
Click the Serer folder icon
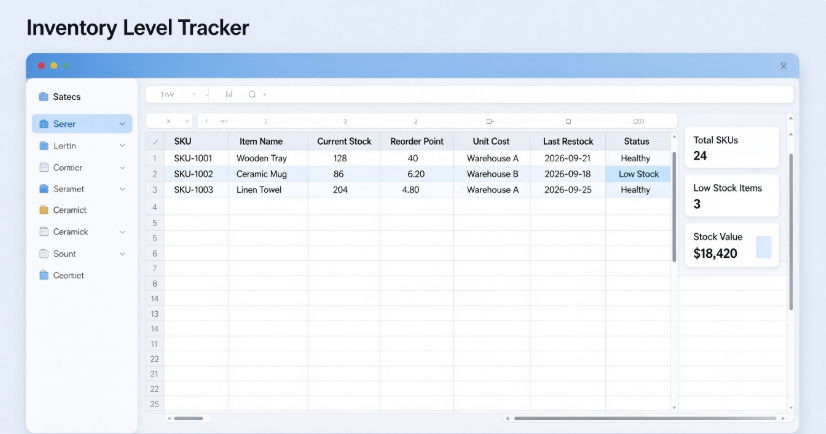tap(44, 124)
